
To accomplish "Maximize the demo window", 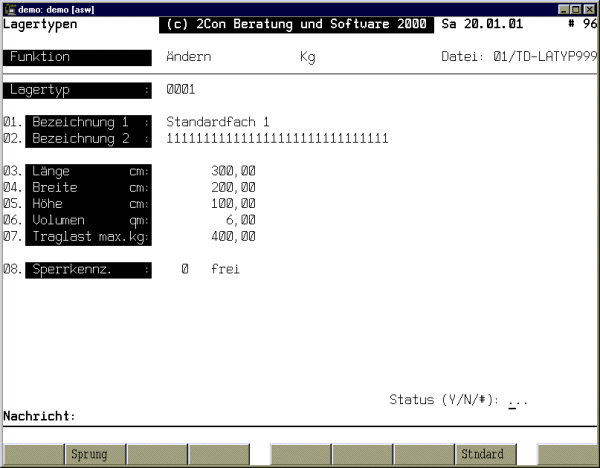I will tap(576, 8).
